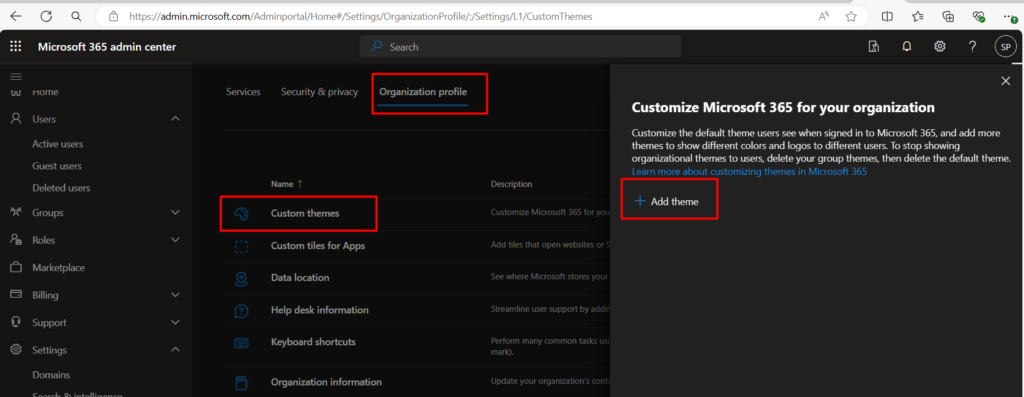Click the Billing nav label
This screenshot has height=397, width=1024.
pyautogui.click(x=45, y=294)
